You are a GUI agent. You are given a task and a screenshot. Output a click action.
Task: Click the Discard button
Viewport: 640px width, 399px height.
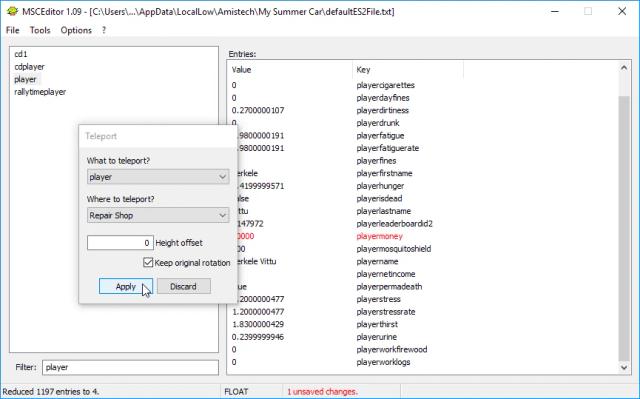point(184,286)
